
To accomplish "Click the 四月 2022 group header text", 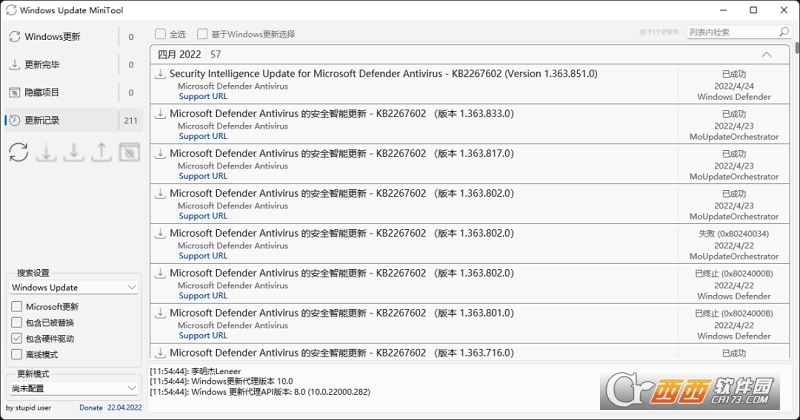I will click(179, 55).
